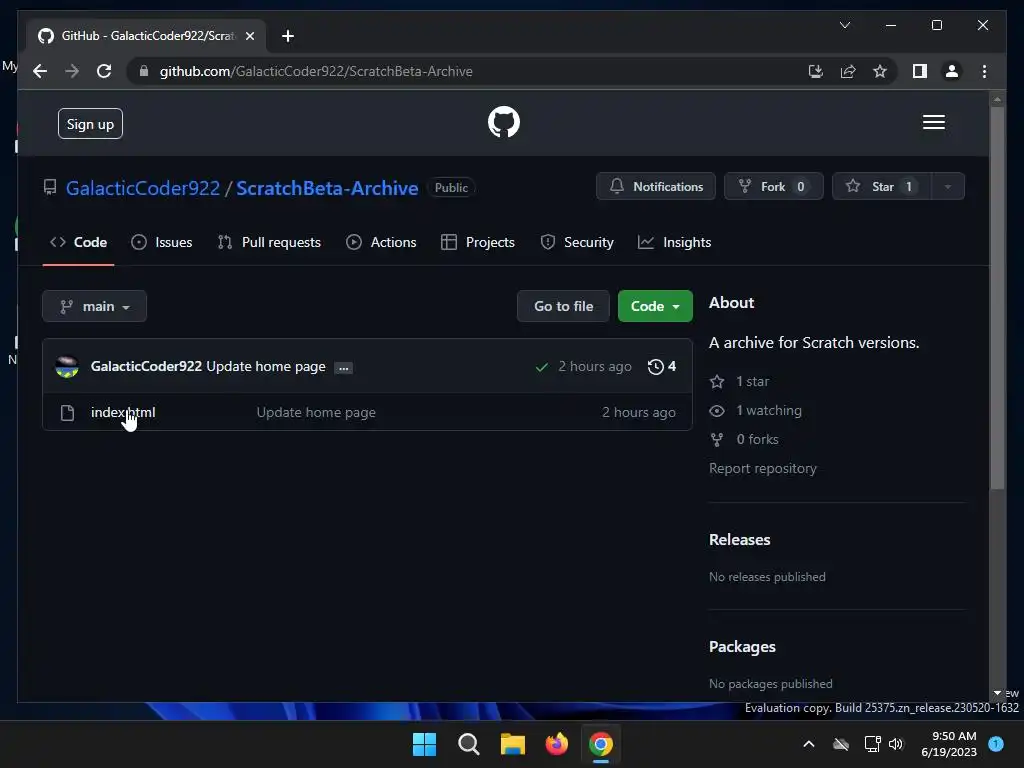Screen dimensions: 1024x768
Task: Fork the repository
Action: coord(773,187)
